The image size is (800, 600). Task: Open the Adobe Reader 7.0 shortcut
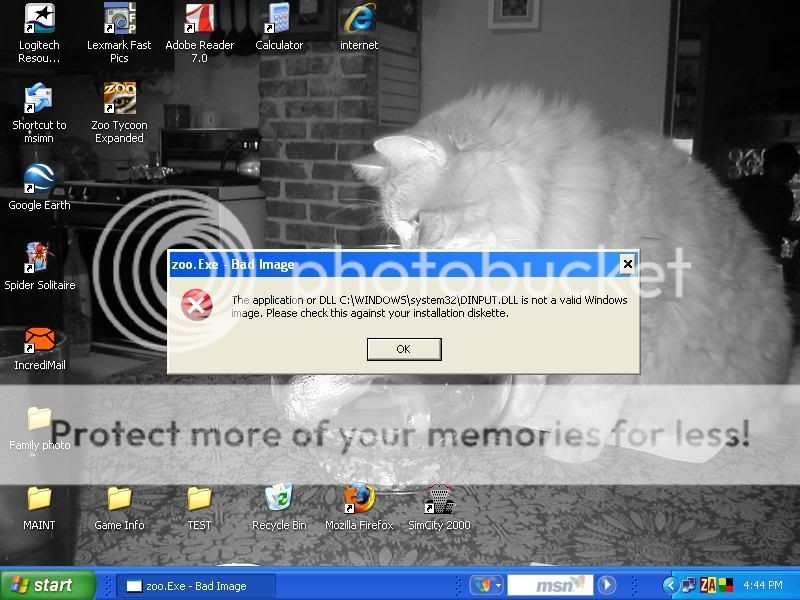[199, 20]
